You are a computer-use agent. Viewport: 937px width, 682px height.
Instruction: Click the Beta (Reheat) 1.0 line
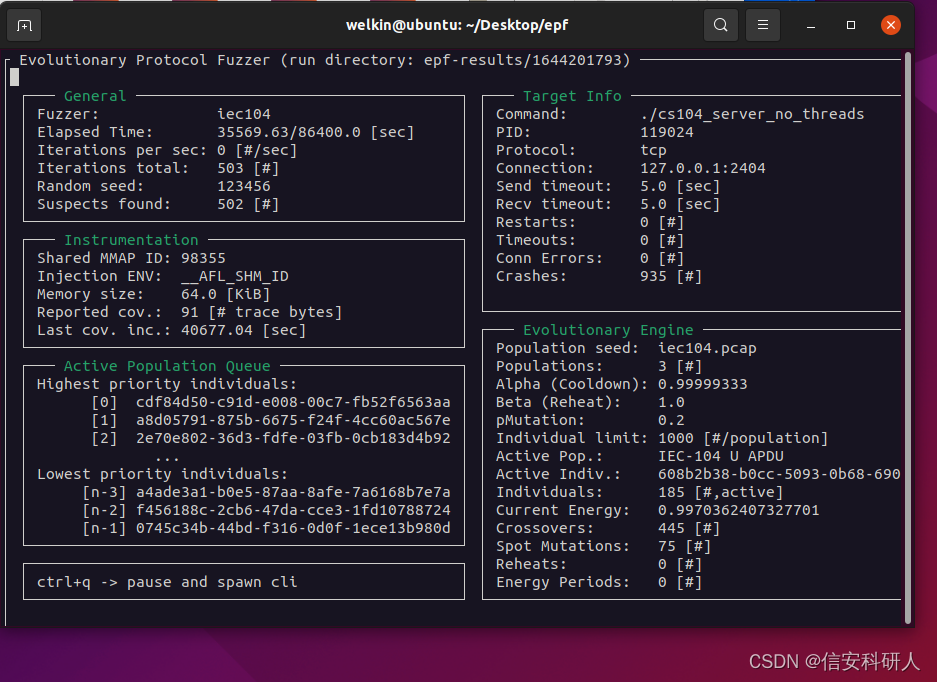click(590, 402)
